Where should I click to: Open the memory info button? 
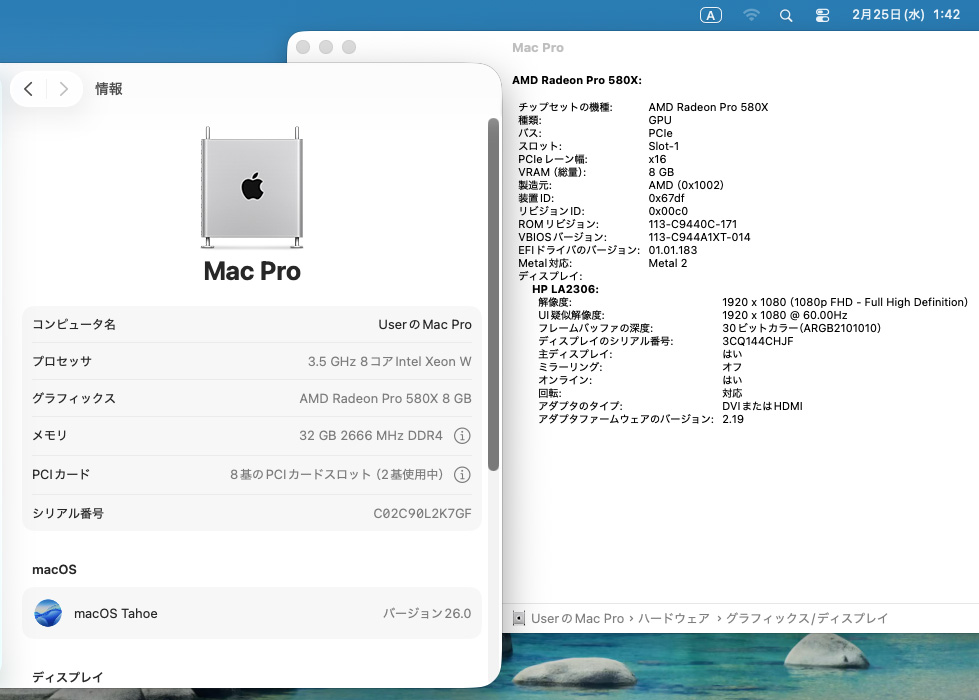tap(462, 435)
